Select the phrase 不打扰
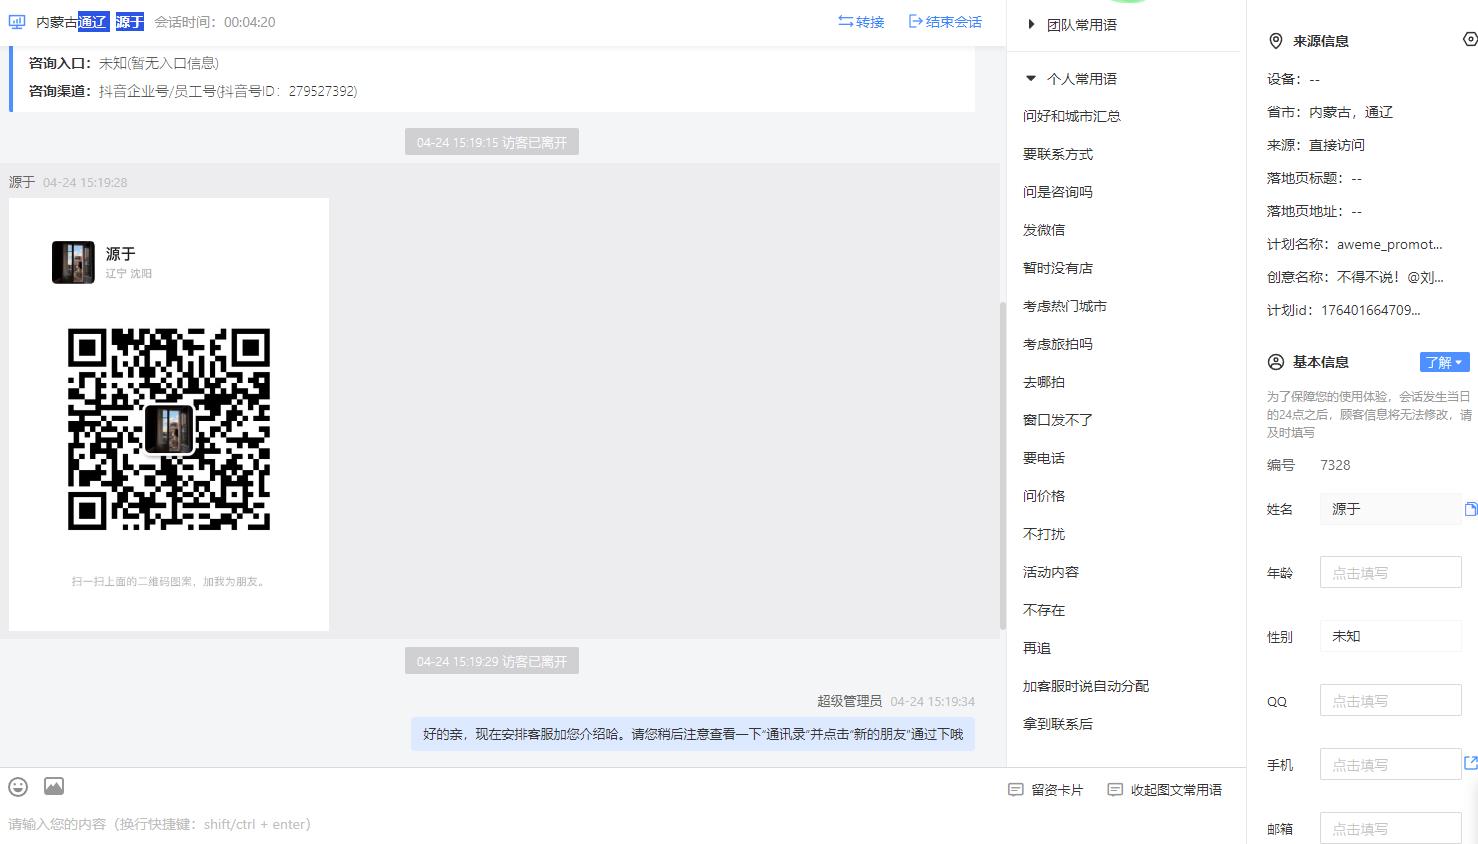 [1044, 534]
